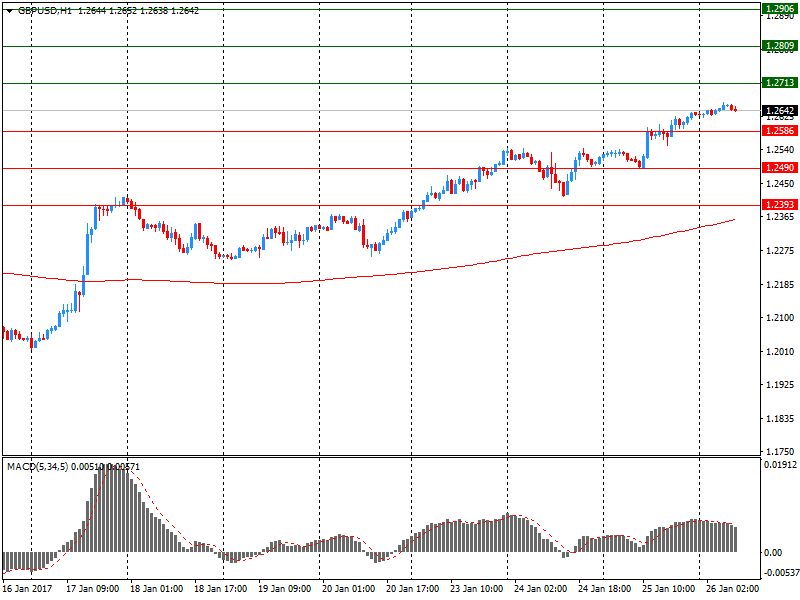Click the 19 Jan 09:00 time label

[x=284, y=589]
